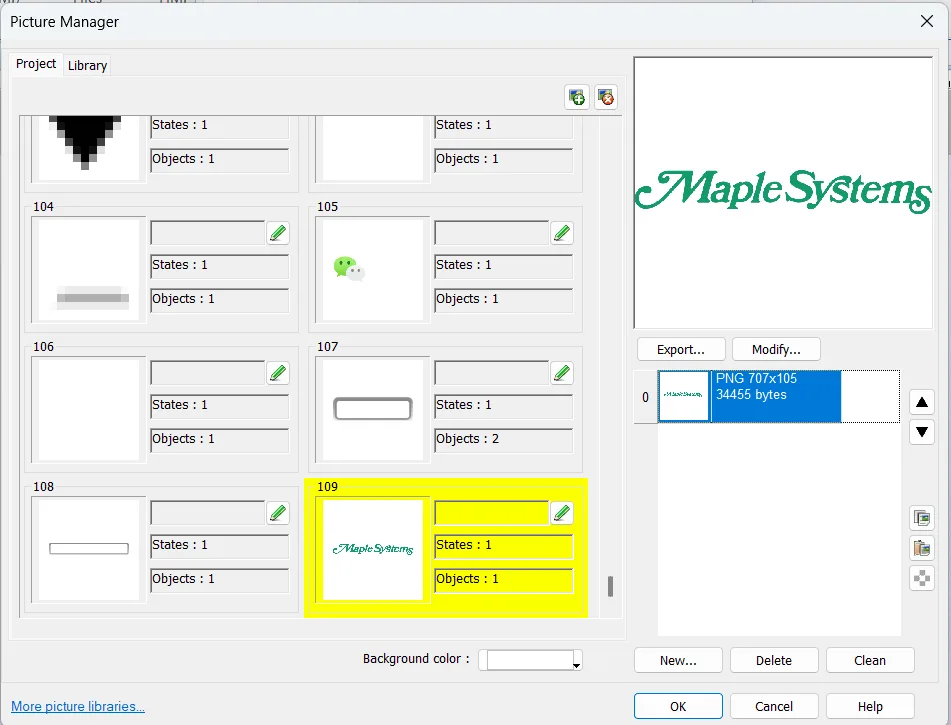
Task: Copy the selected state image
Action: (922, 519)
